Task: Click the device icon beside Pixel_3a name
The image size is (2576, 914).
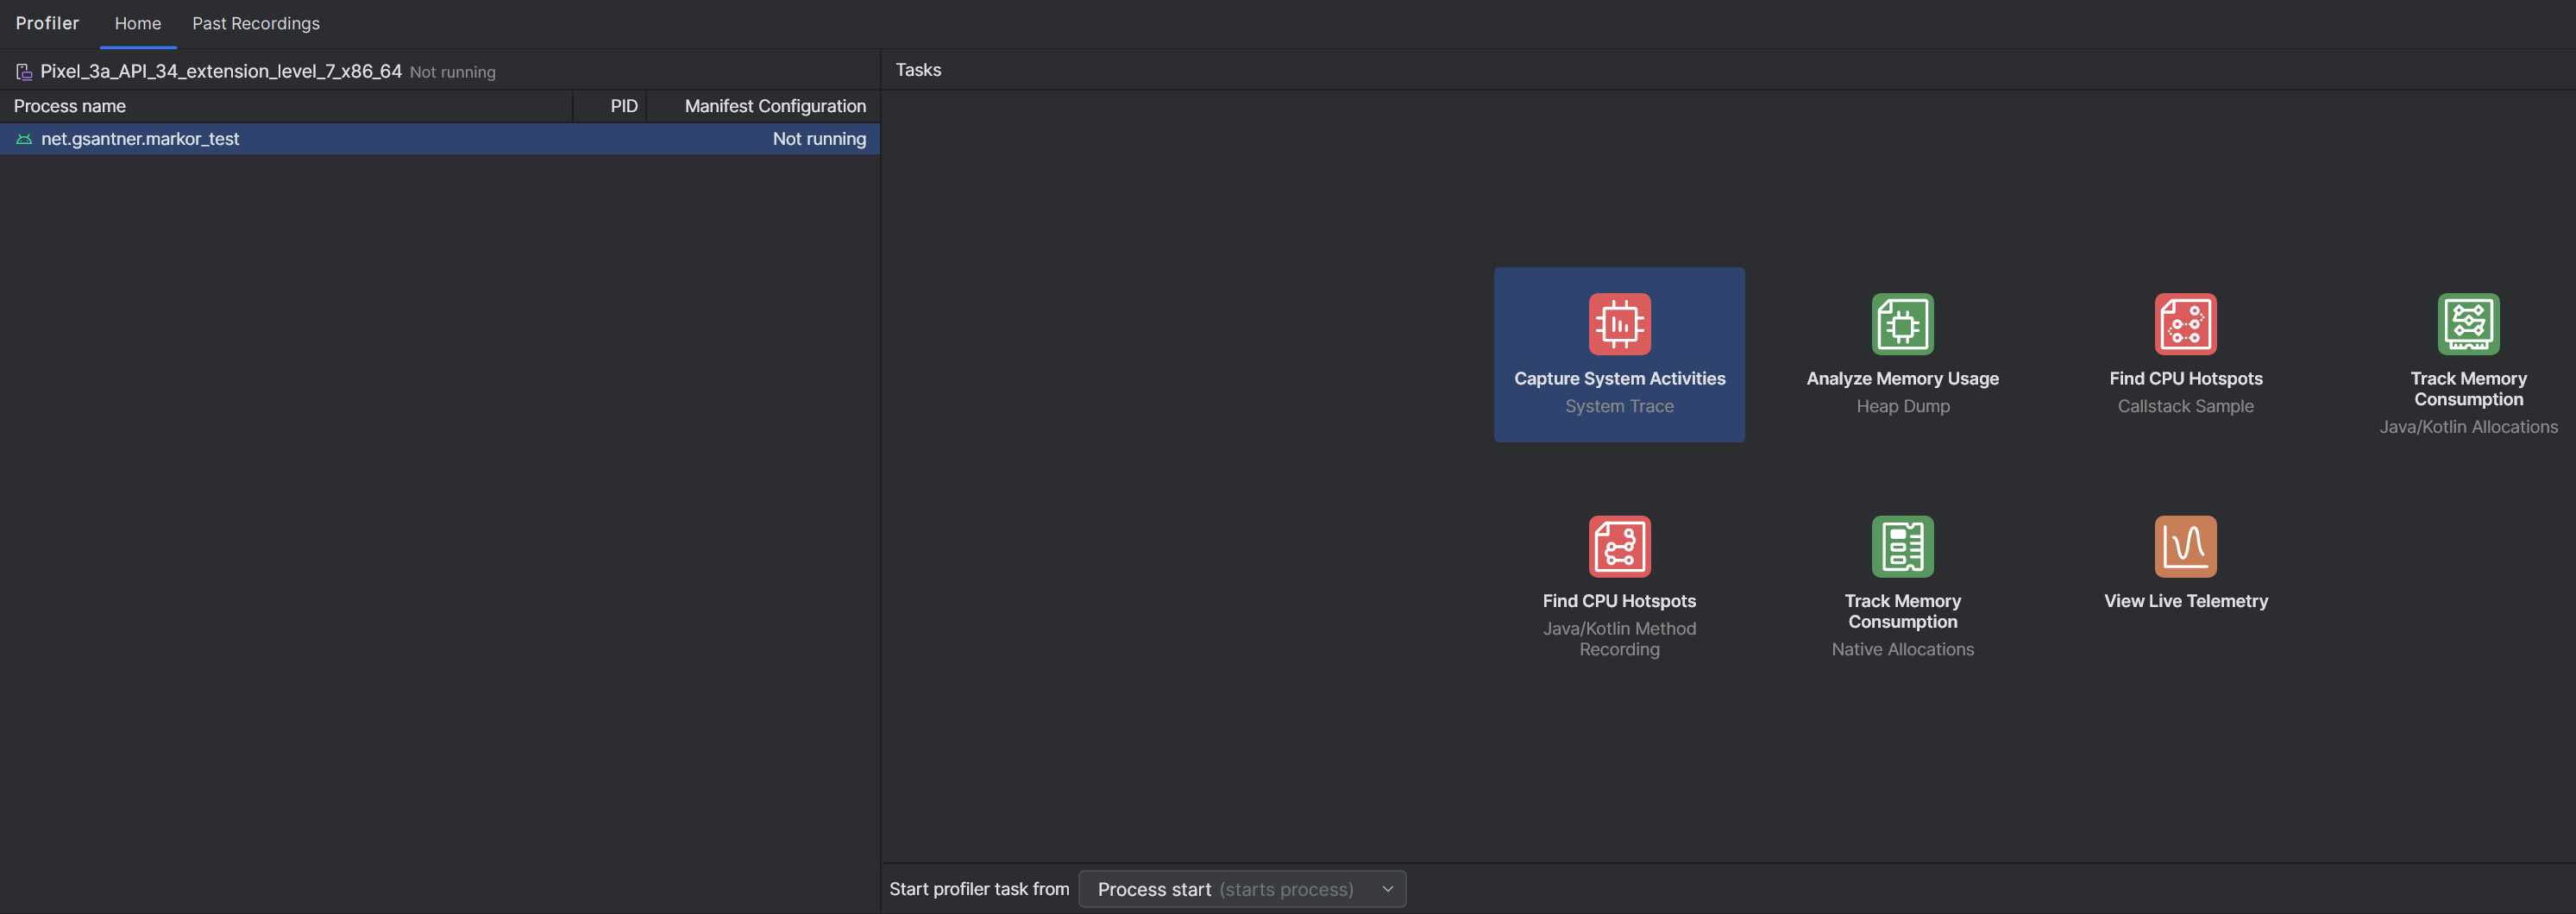Action: pyautogui.click(x=24, y=72)
